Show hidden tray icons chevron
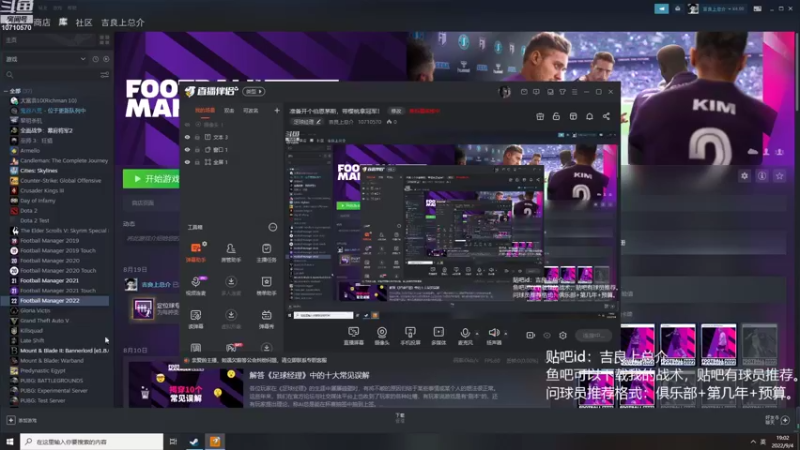The image size is (800, 450). 753,442
